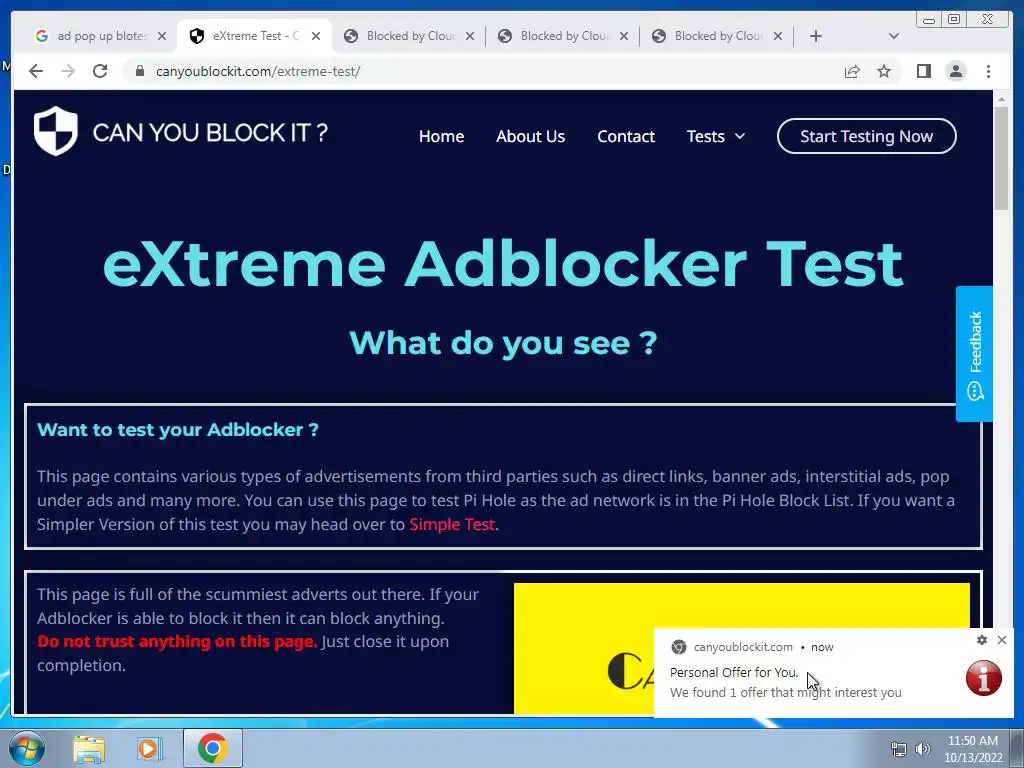Click the red info icon in notification
Image resolution: width=1024 pixels, height=768 pixels.
(x=984, y=678)
